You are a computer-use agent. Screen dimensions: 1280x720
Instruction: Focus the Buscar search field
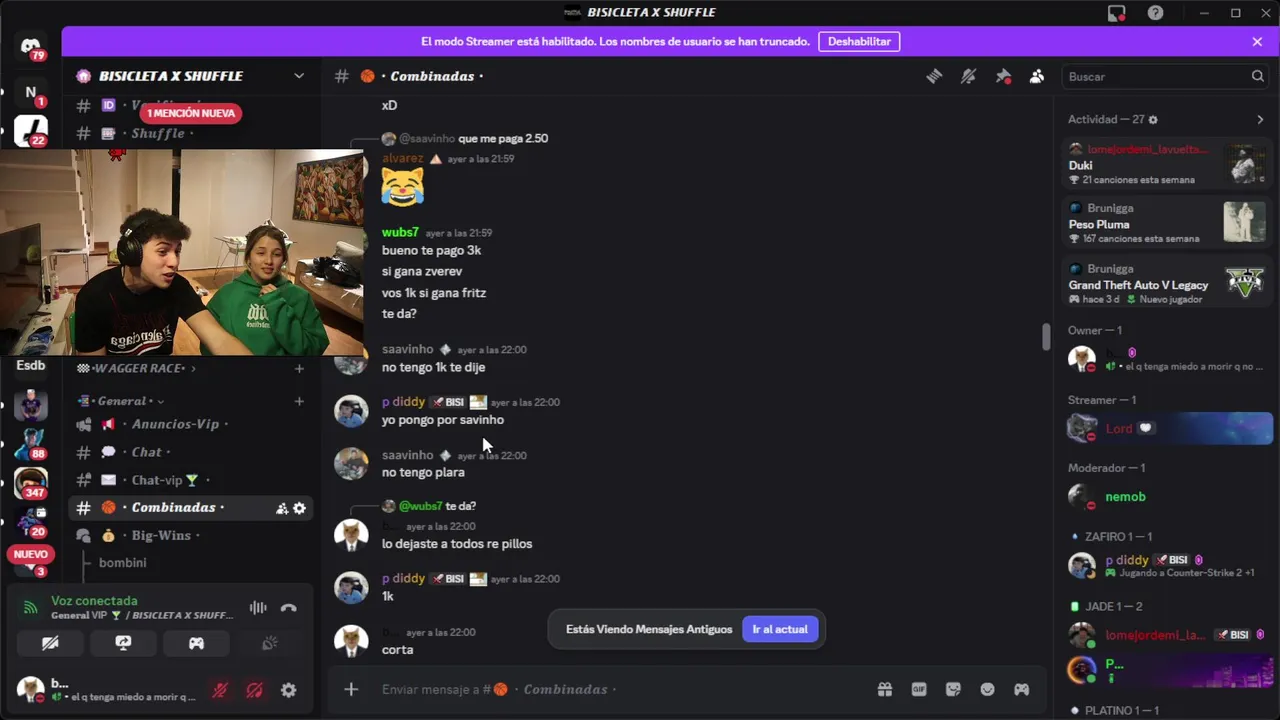point(1166,77)
